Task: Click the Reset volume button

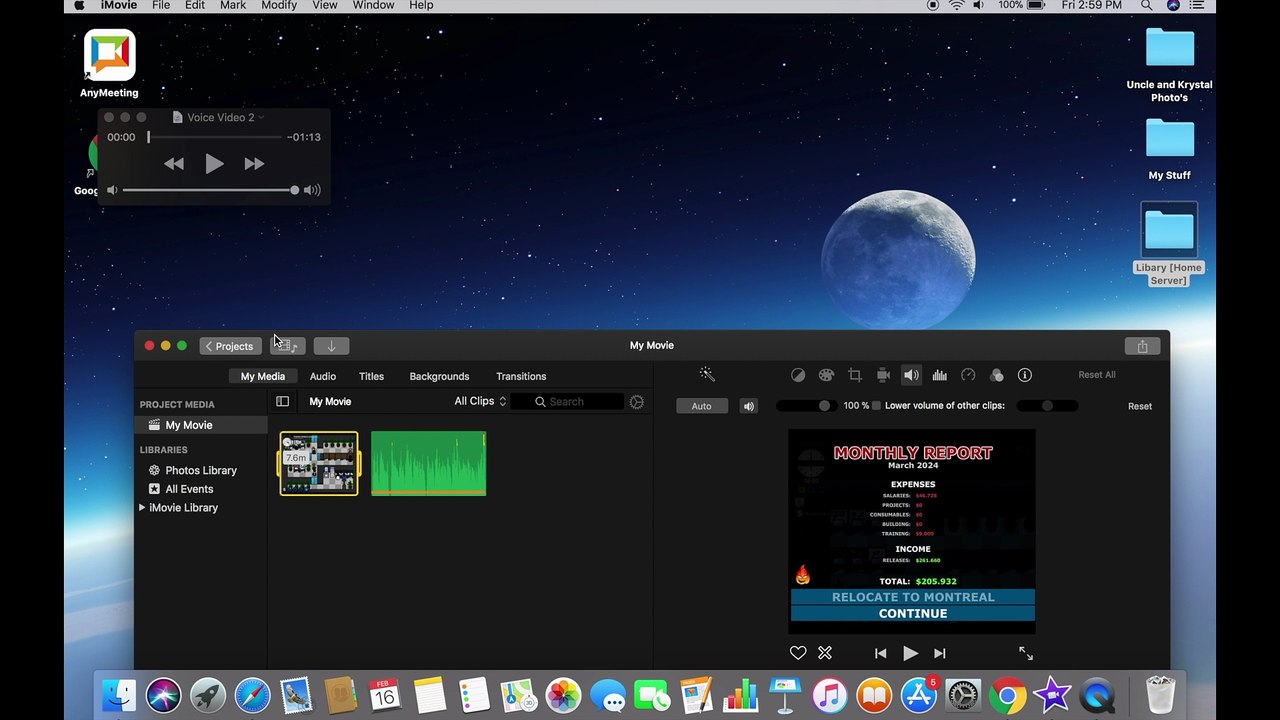Action: [x=1140, y=406]
